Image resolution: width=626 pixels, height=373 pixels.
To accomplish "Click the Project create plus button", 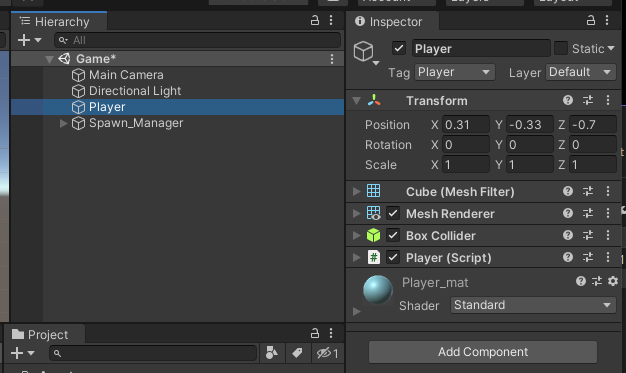I will point(17,353).
